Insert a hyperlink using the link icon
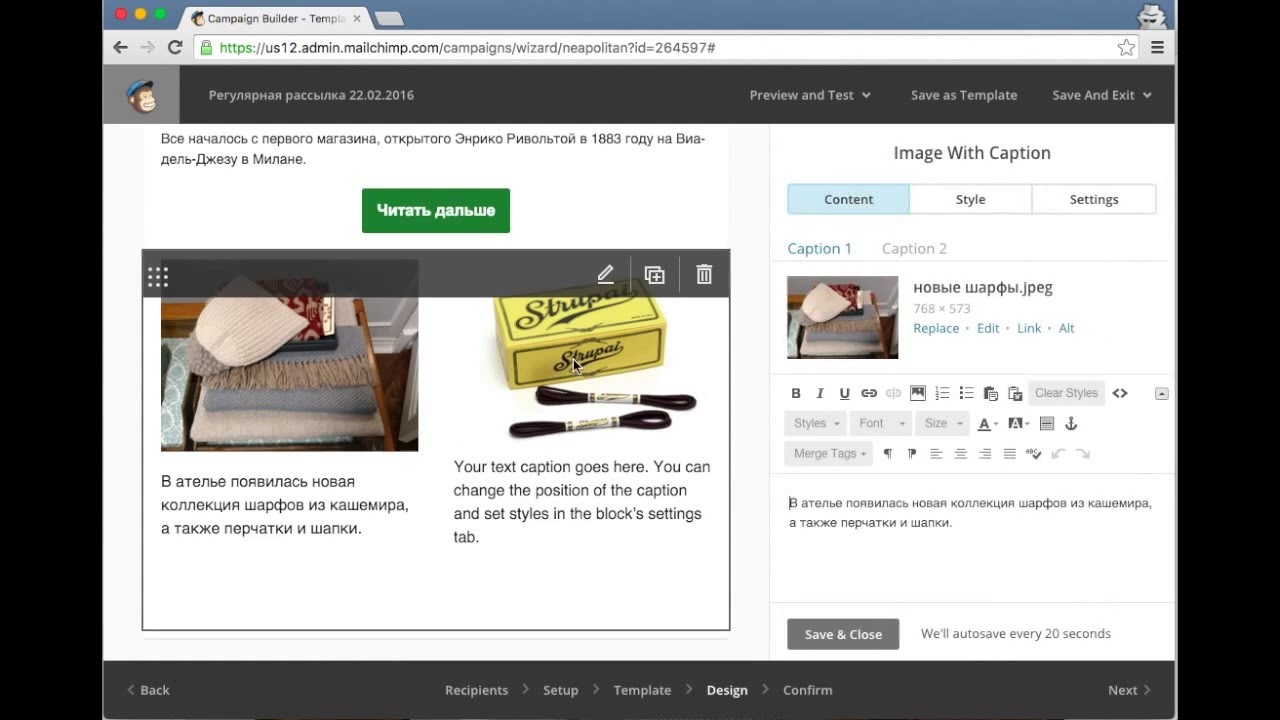1280x720 pixels. pyautogui.click(x=869, y=393)
